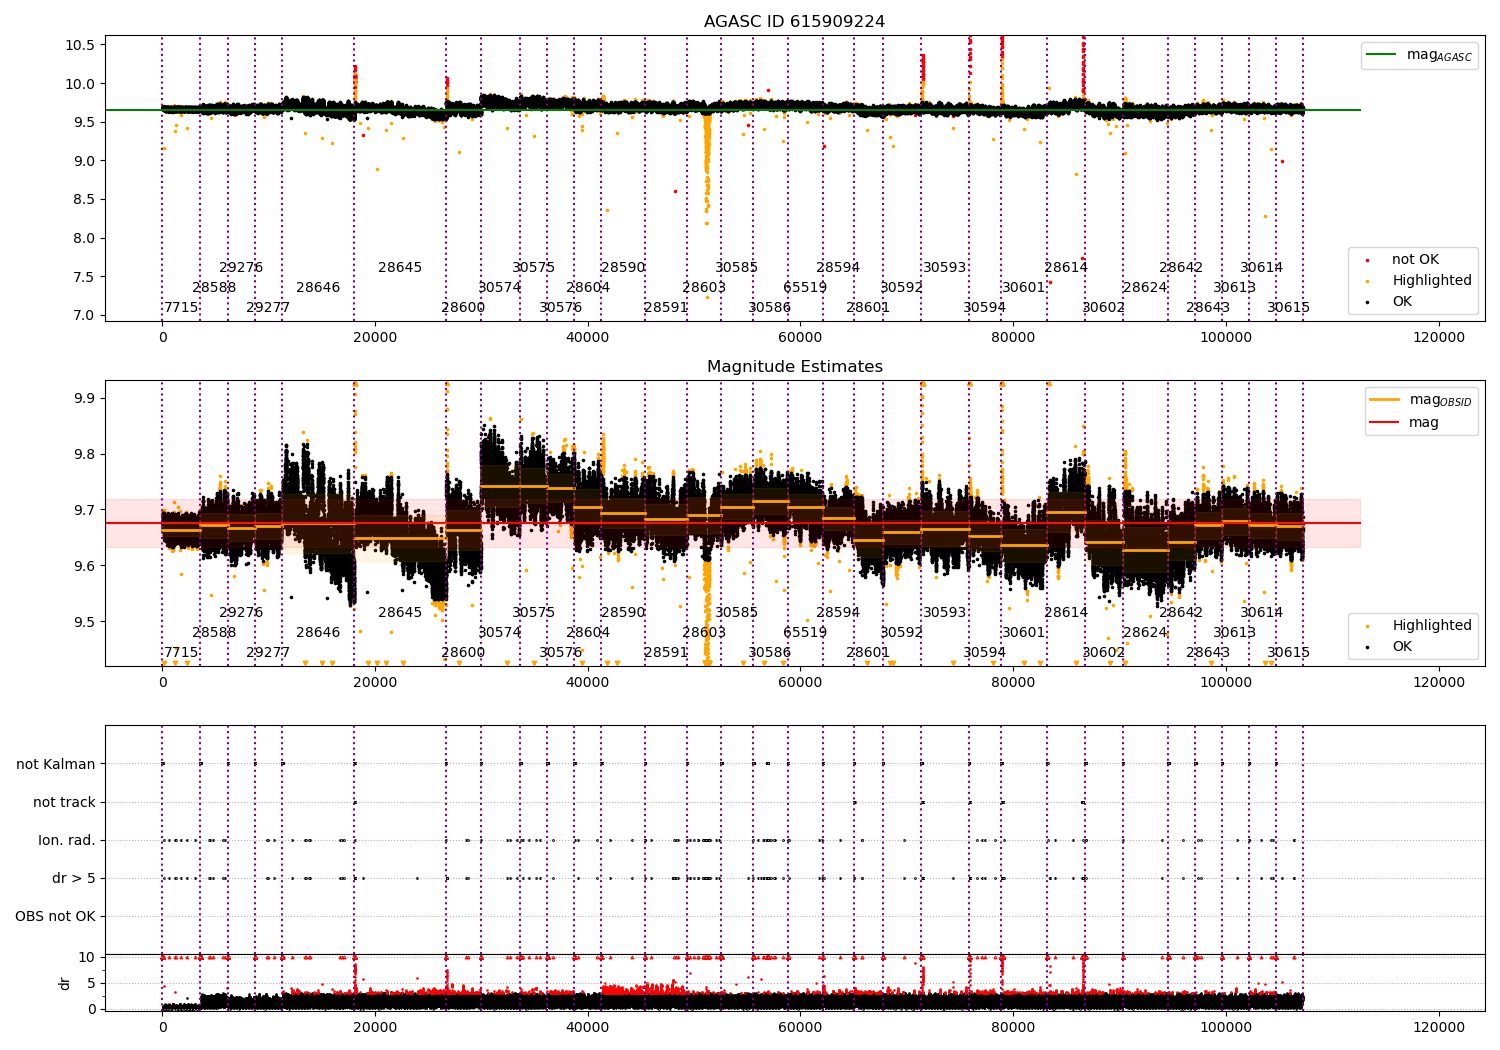Click 'not track' row label in bottom panel
Image resolution: width=1500 pixels, height=1050 pixels.
(x=64, y=803)
